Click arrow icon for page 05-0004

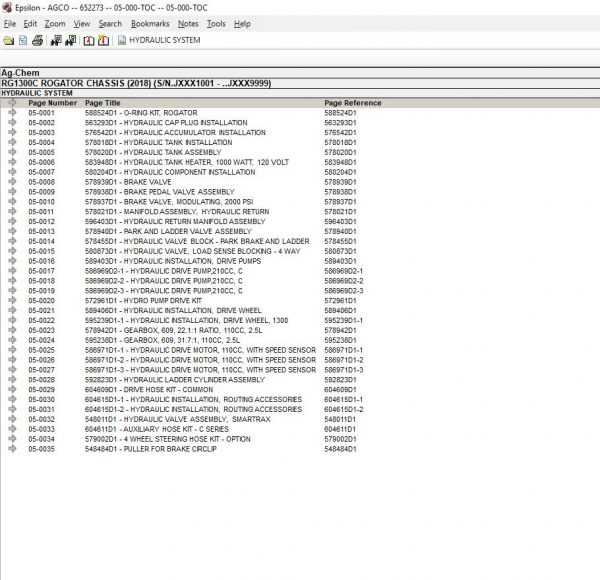coord(12,142)
